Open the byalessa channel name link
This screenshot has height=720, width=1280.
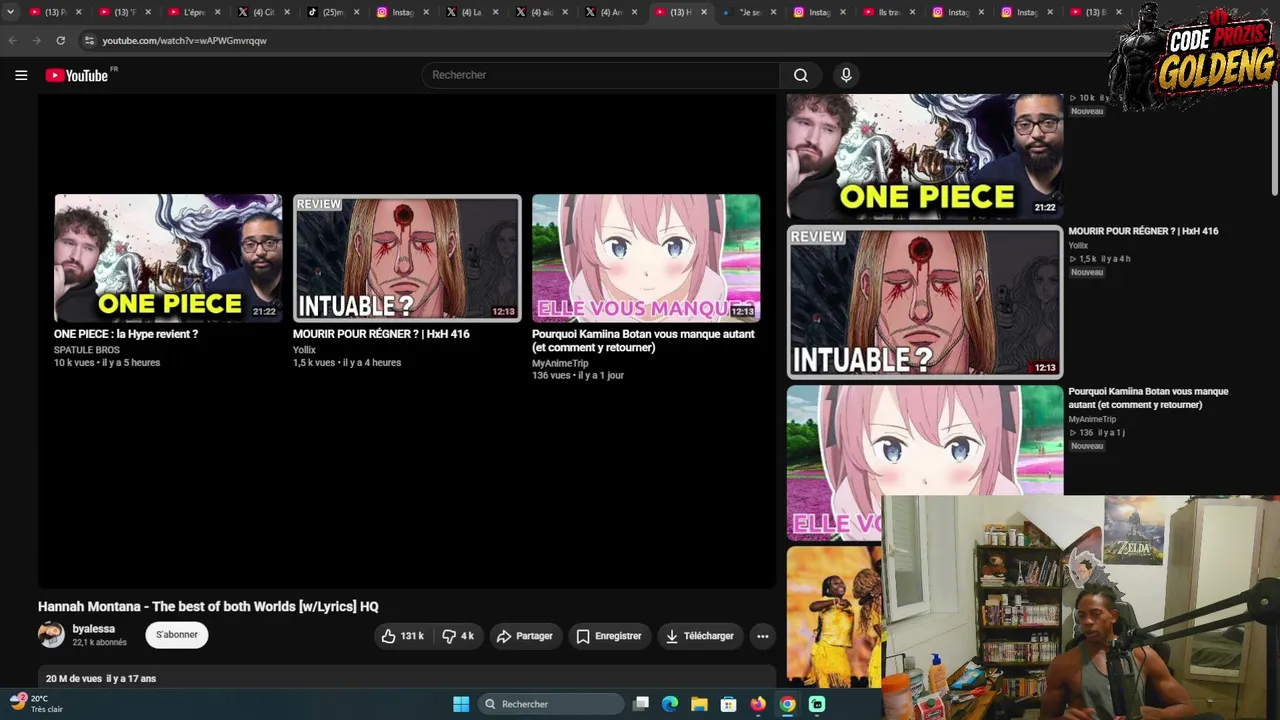(94, 629)
